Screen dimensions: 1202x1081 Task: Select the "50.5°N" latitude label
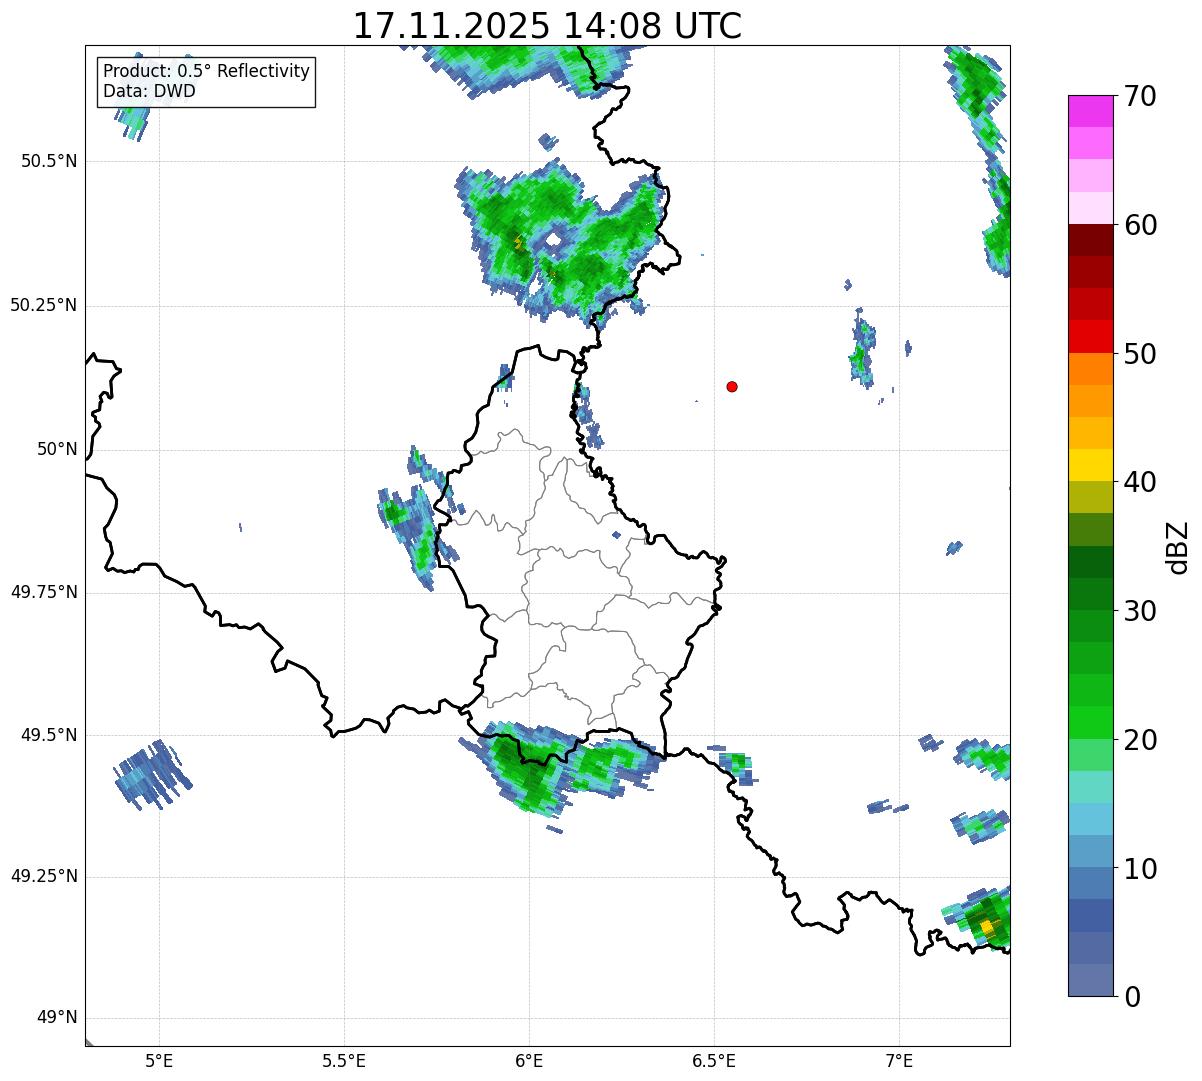[48, 161]
